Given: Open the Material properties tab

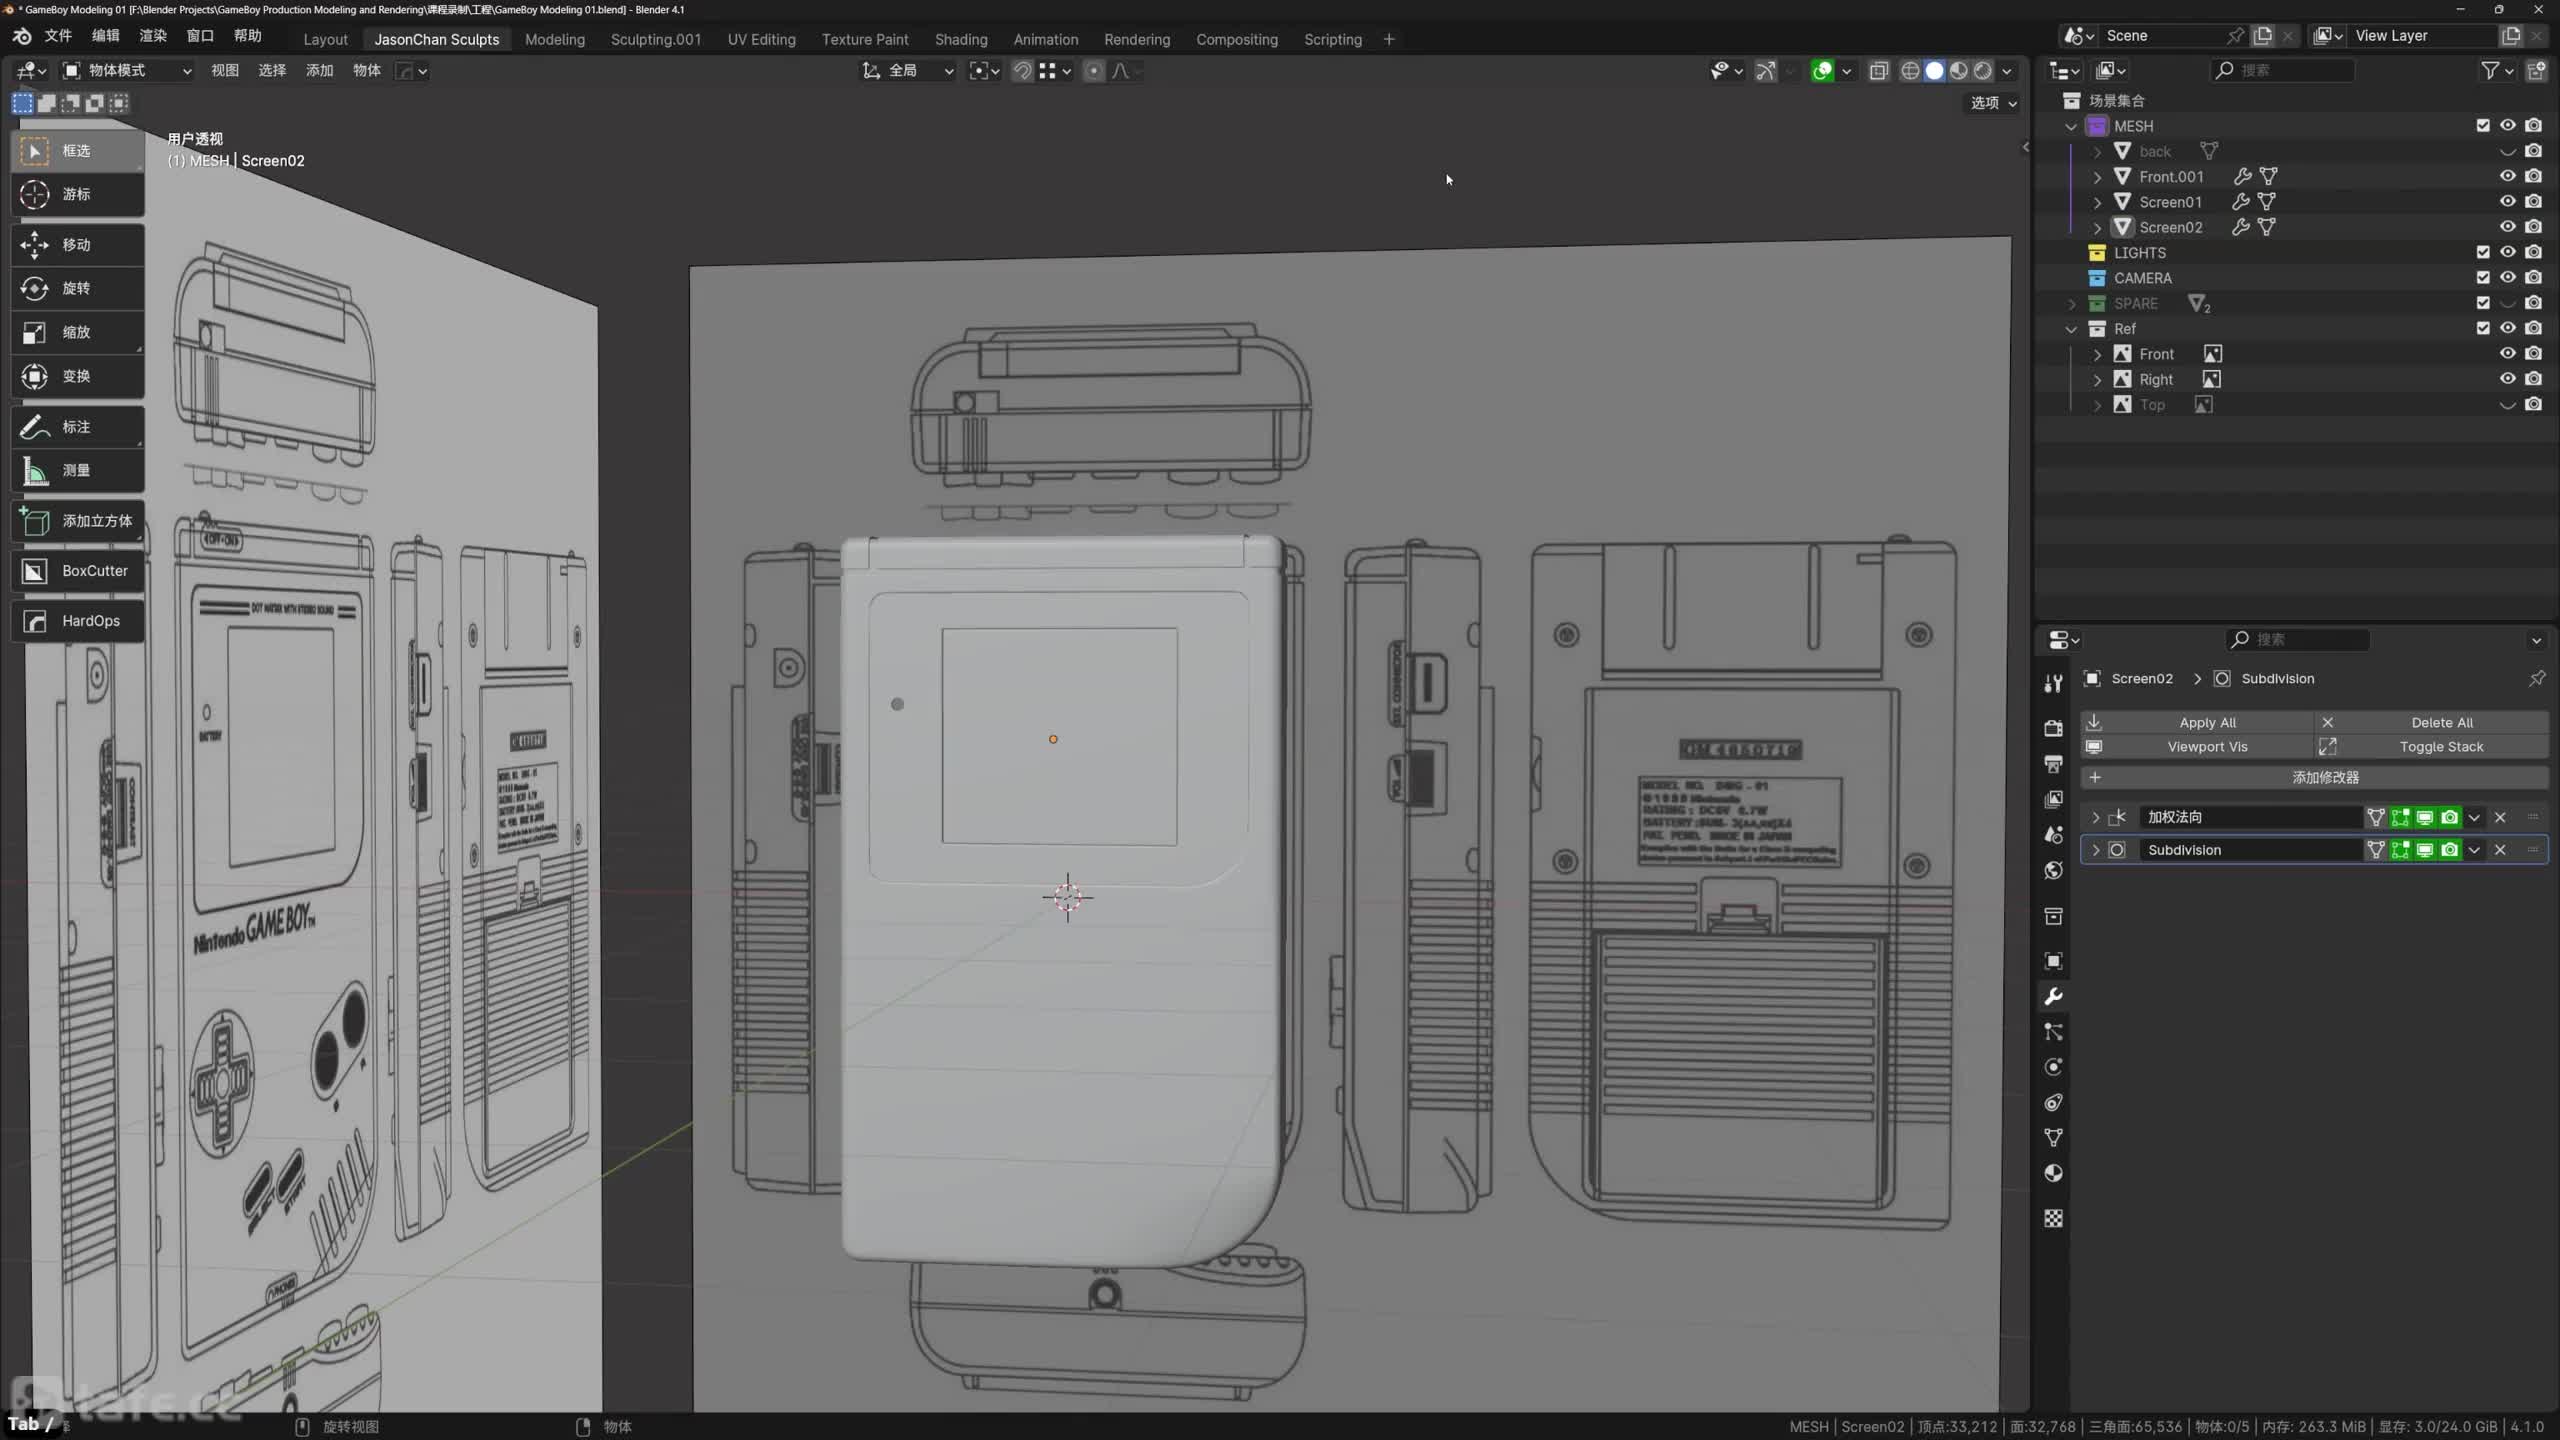Looking at the screenshot, I should (2053, 1173).
